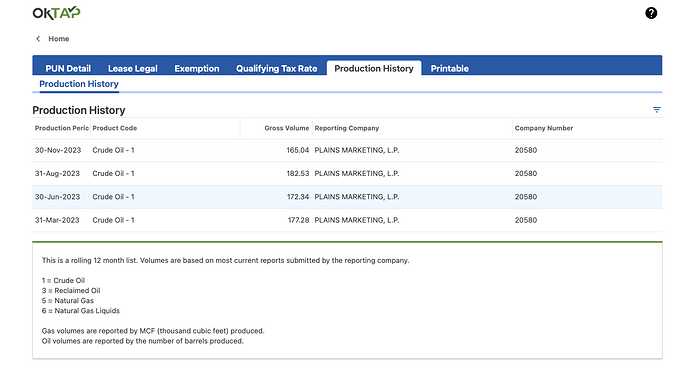The width and height of the screenshot is (690, 370).
Task: Sort by Company Number column header
Action: pyautogui.click(x=544, y=128)
